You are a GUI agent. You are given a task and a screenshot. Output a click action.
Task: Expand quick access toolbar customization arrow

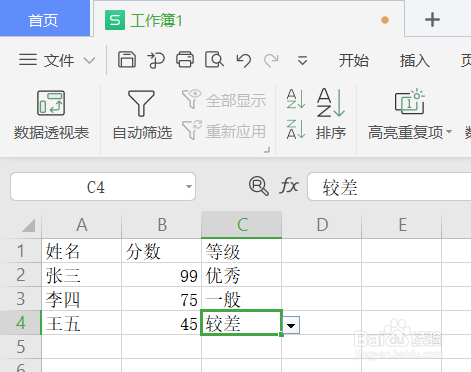302,61
